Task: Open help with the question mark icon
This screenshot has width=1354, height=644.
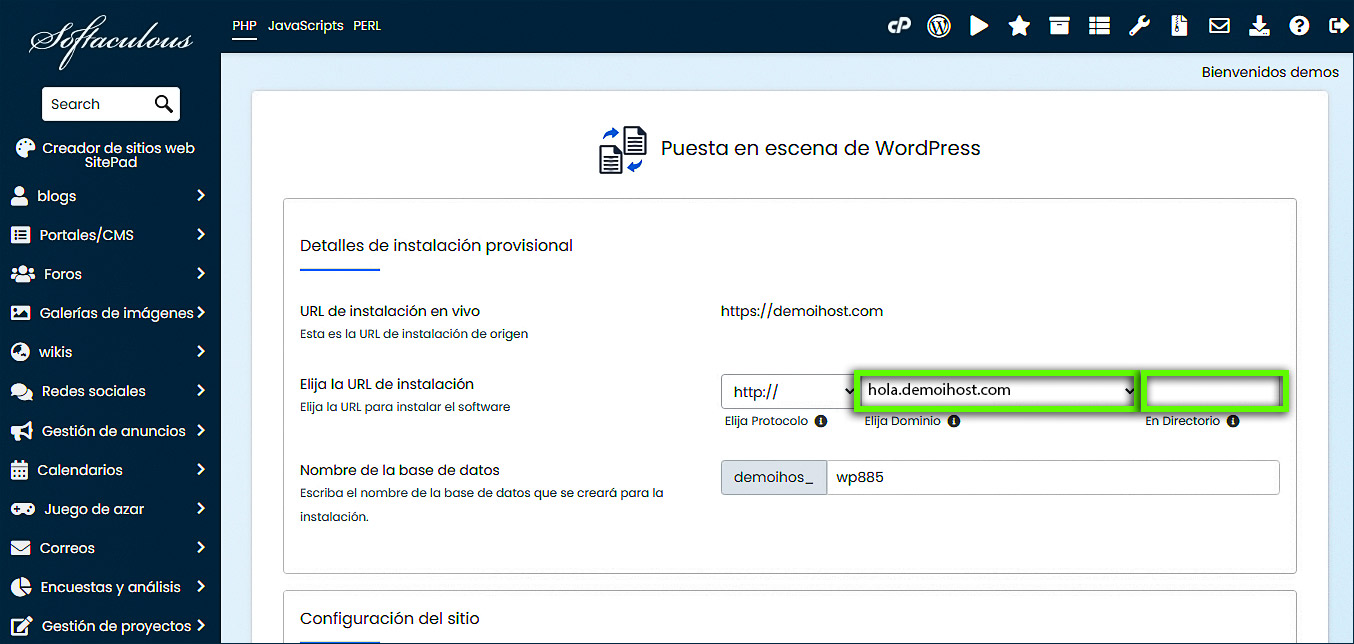Action: tap(1299, 25)
